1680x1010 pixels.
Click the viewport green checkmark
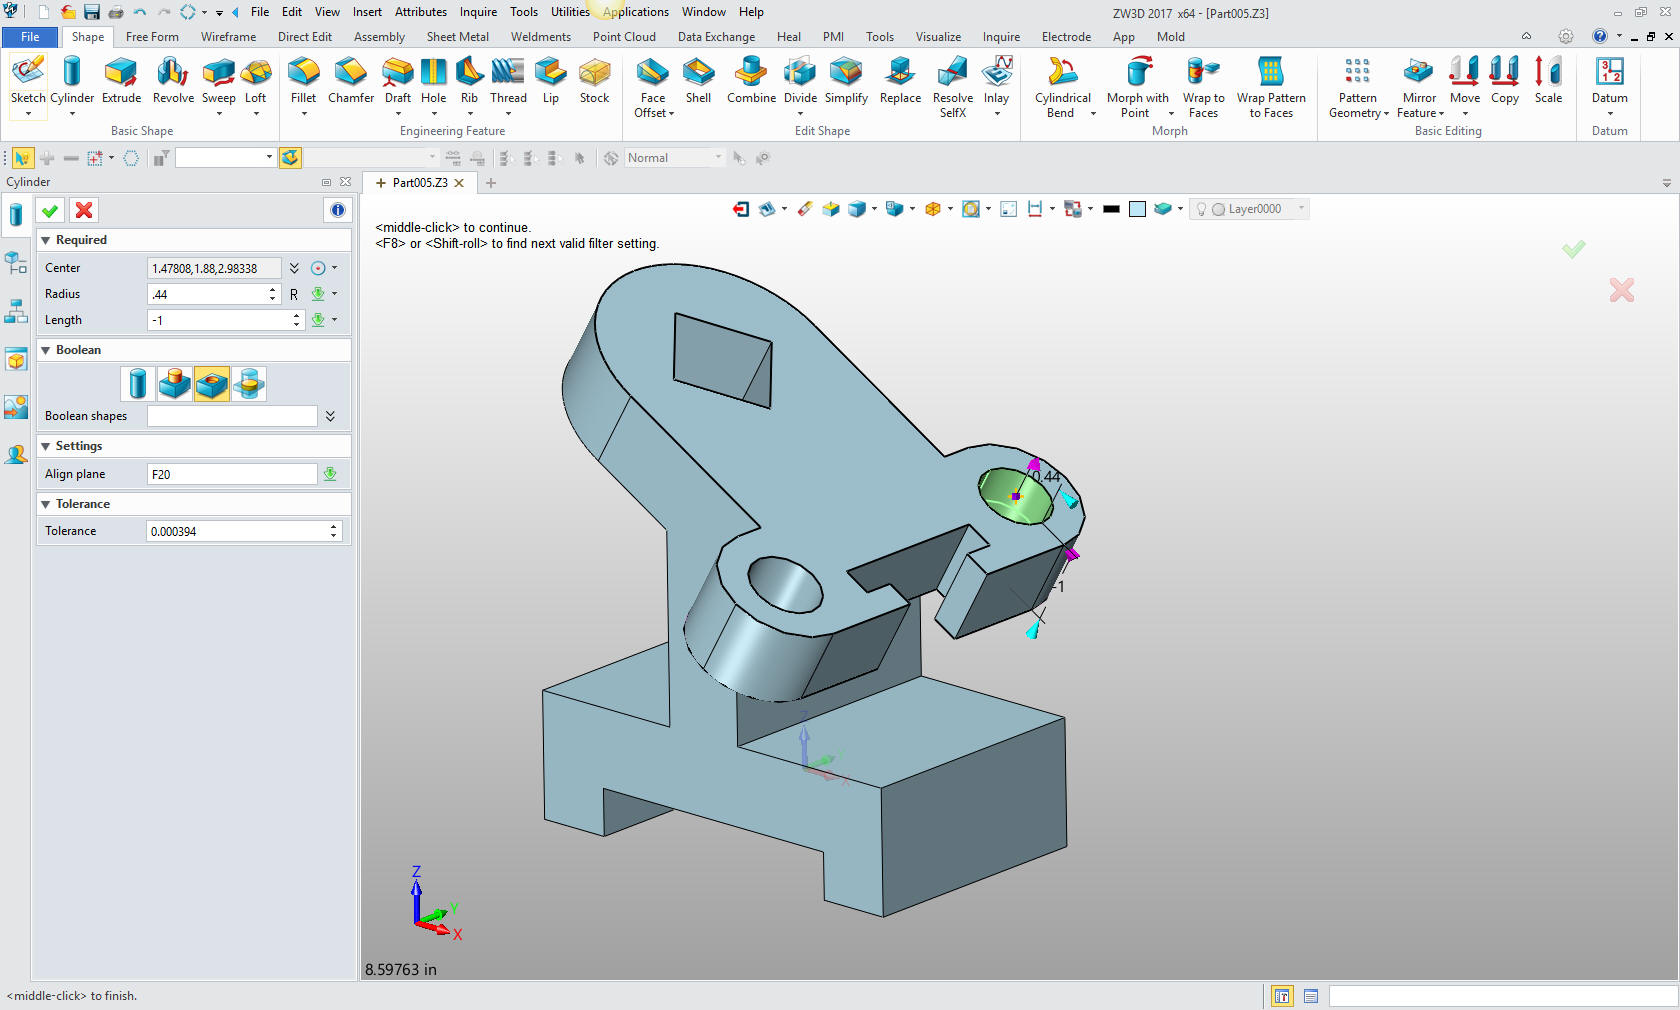pos(1573,249)
